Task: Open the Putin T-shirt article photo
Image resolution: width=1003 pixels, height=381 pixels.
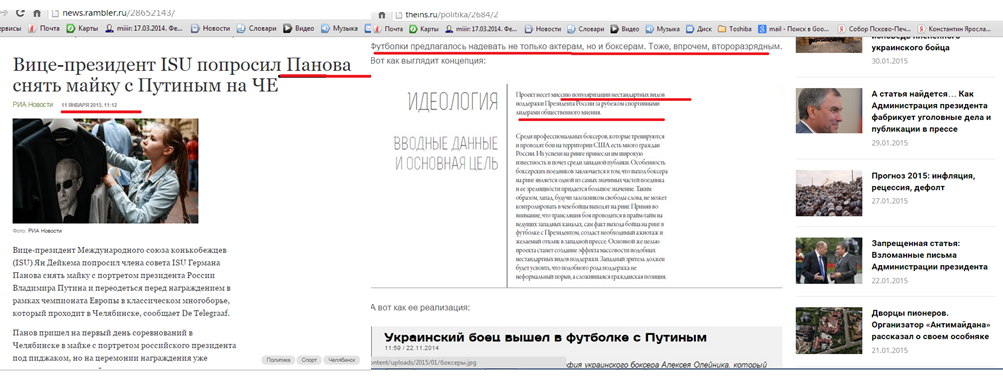Action: (106, 170)
